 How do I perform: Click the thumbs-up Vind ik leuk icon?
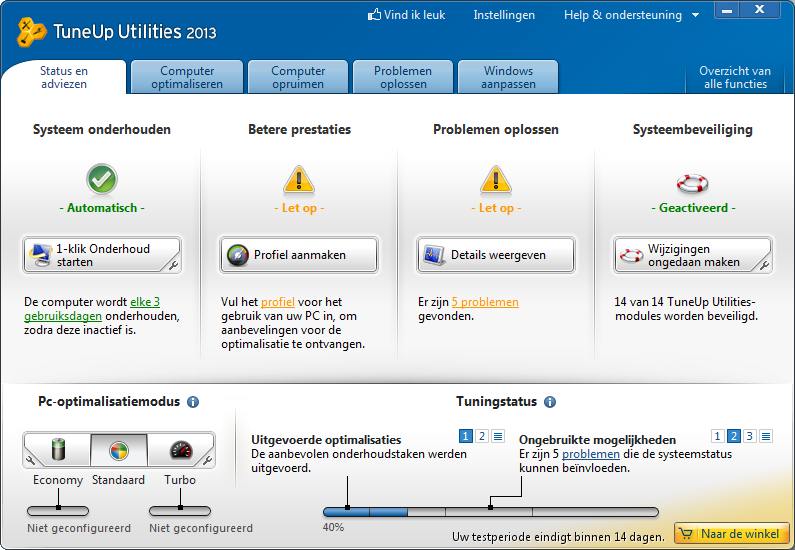pos(374,15)
